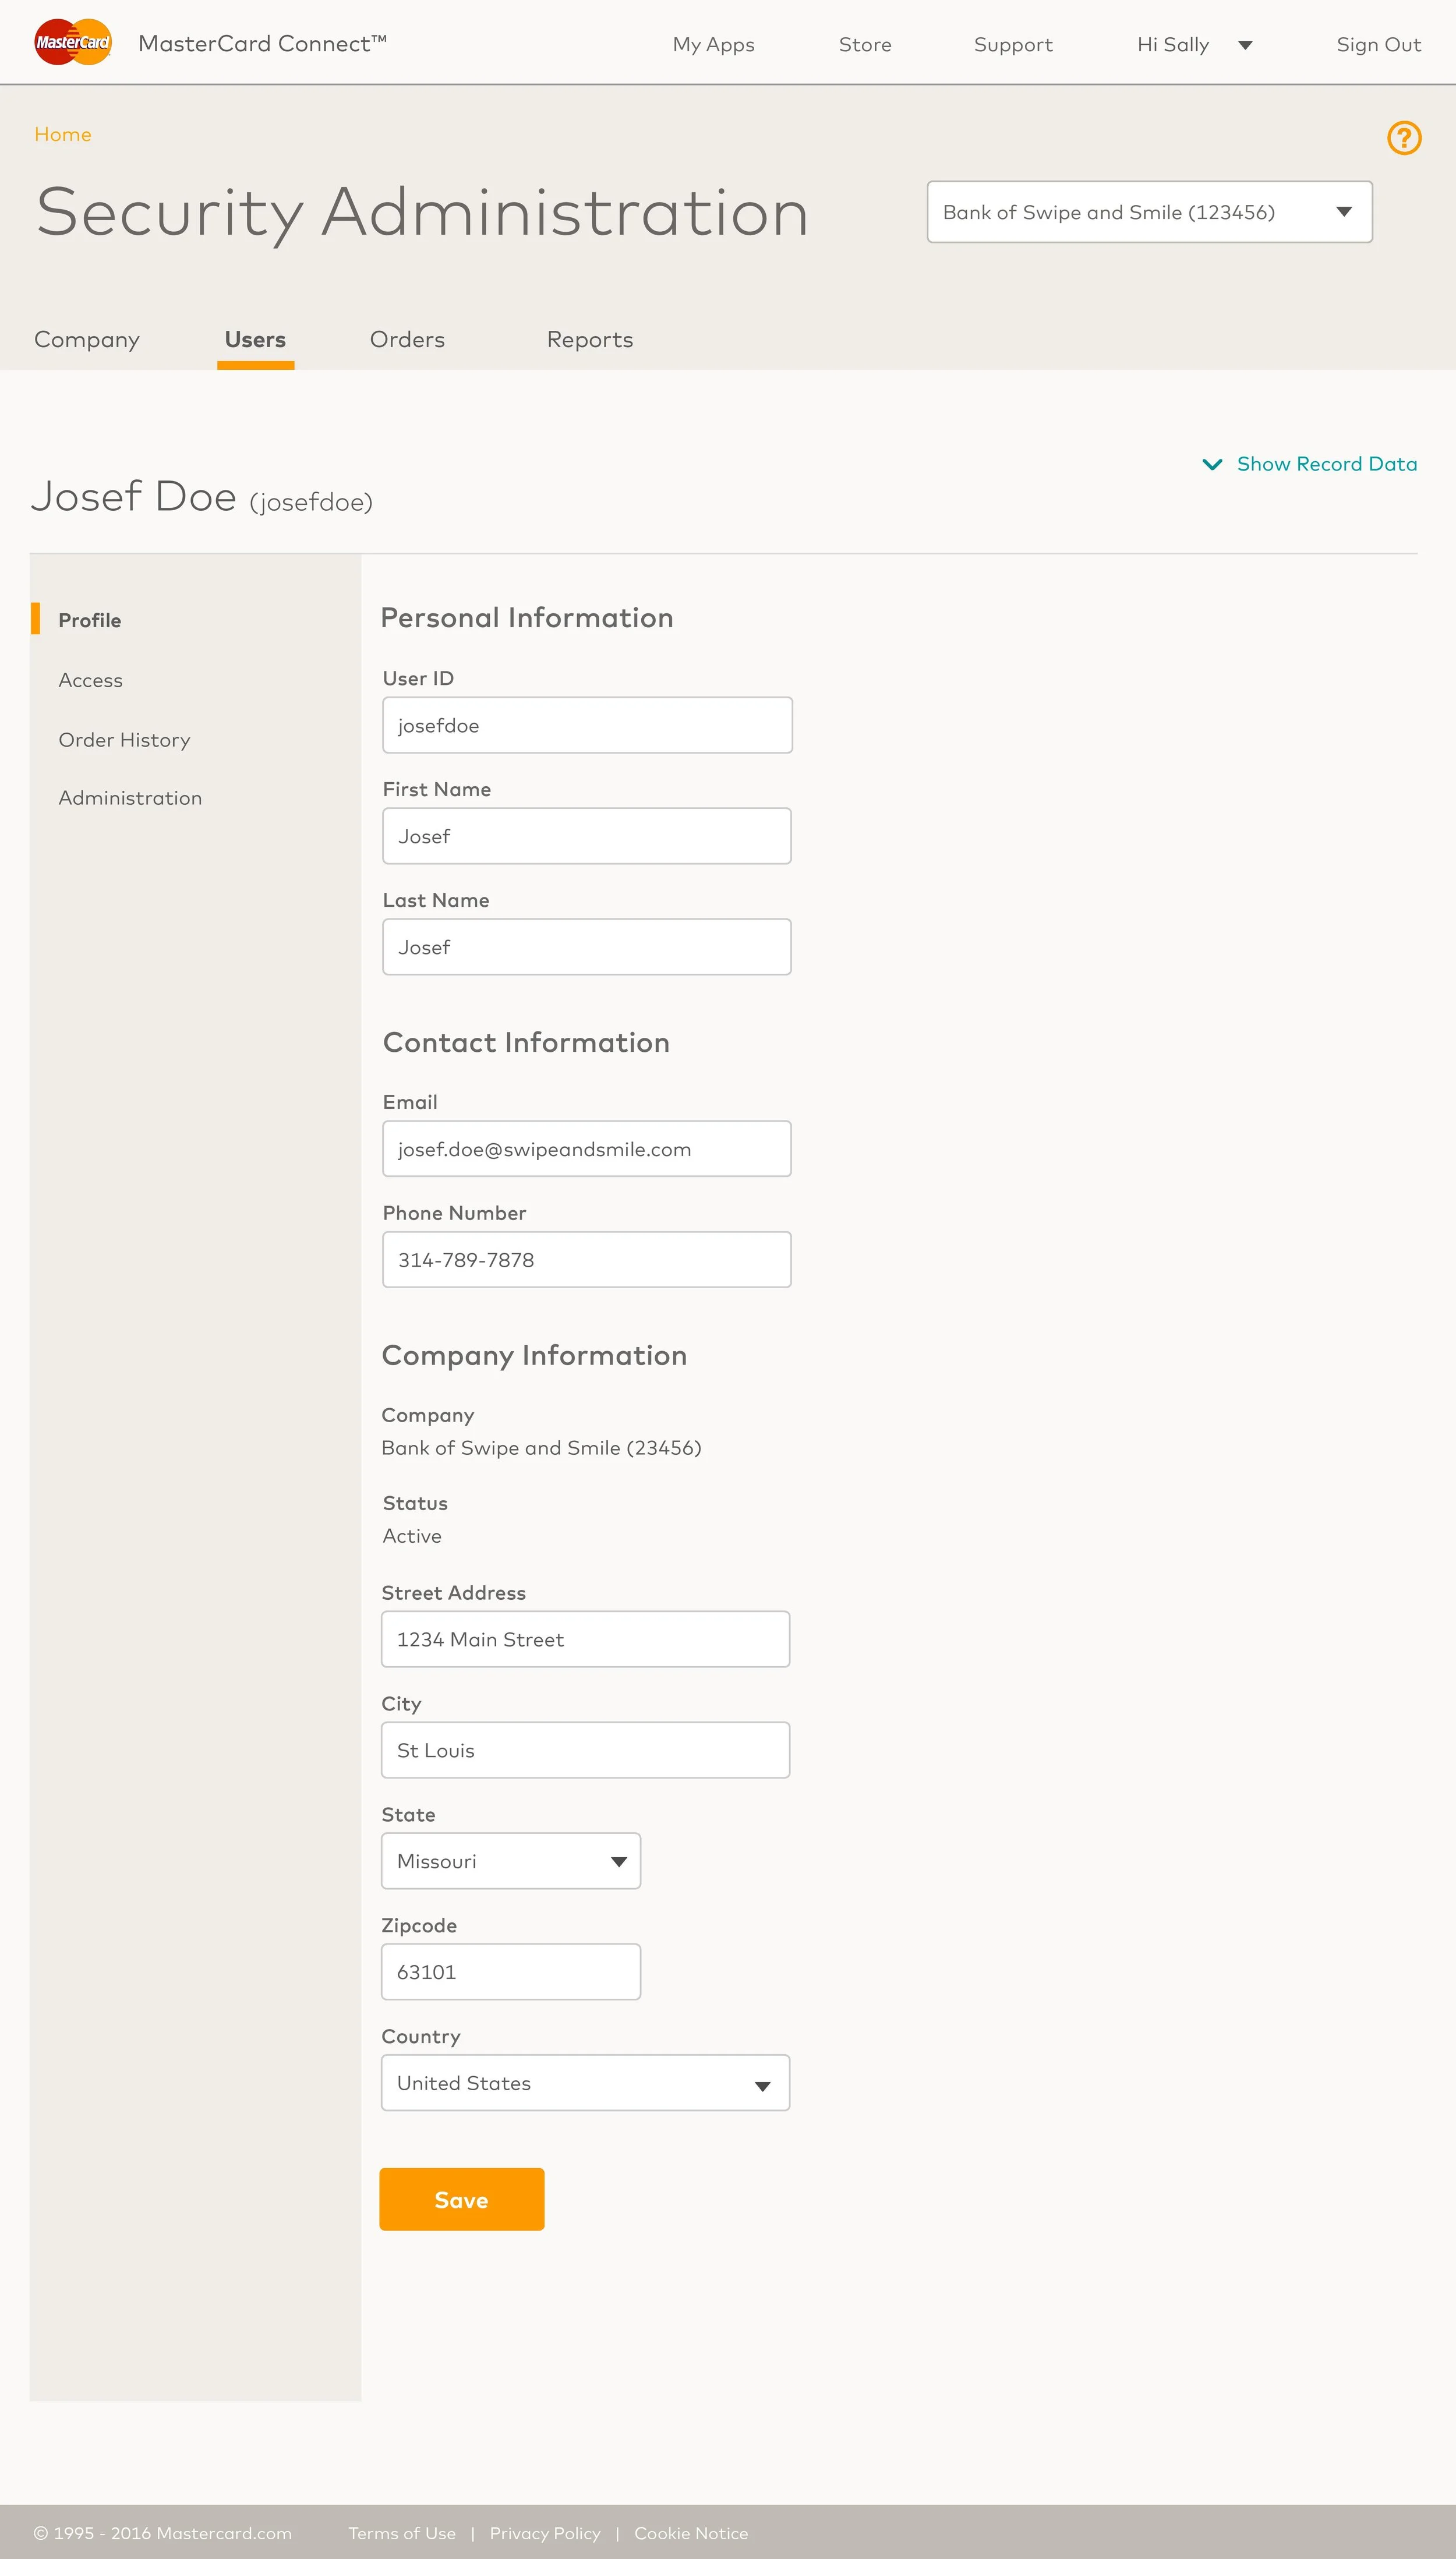Open the Missouri state dropdown
This screenshot has height=2559, width=1456.
(x=510, y=1860)
